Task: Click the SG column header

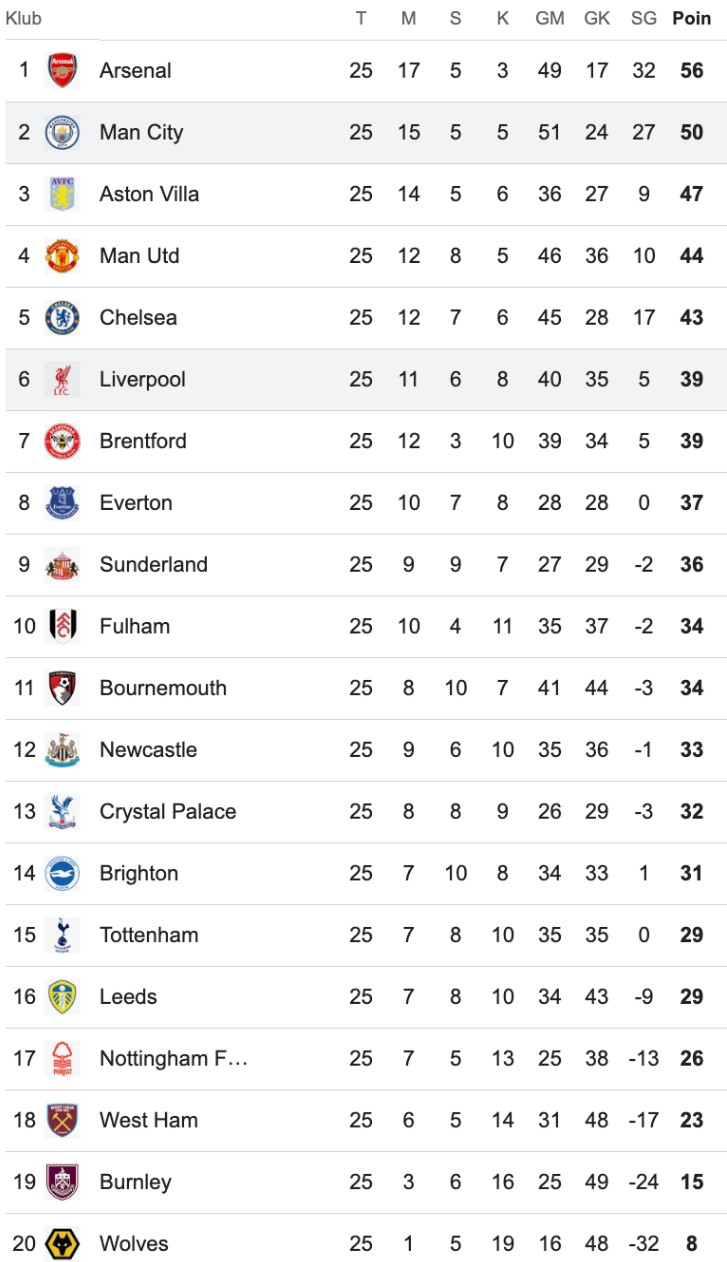Action: [643, 18]
